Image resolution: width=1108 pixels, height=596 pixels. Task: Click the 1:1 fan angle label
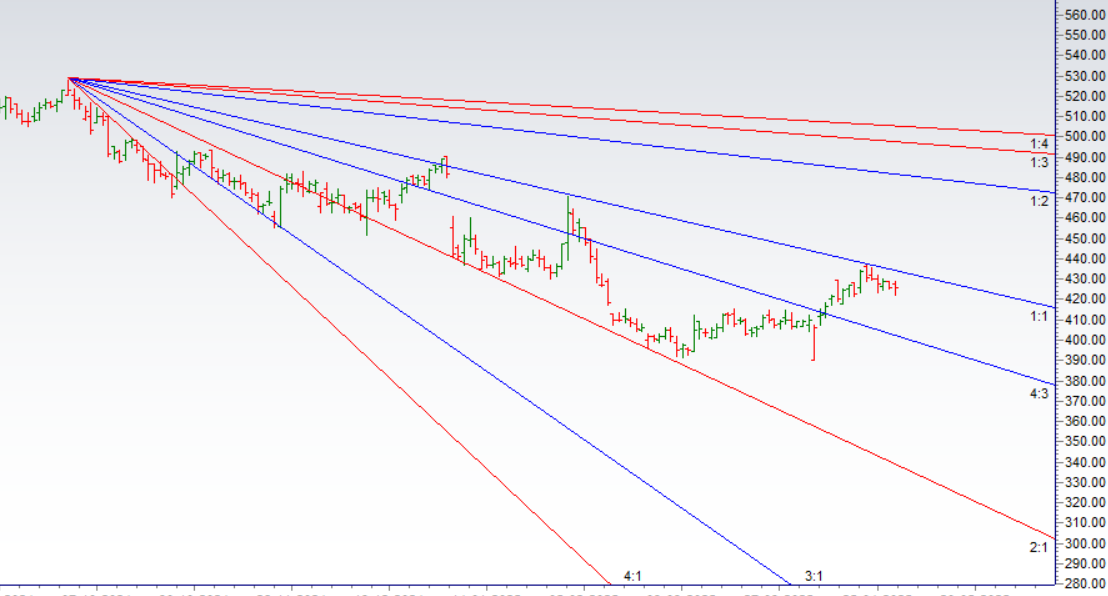[1038, 316]
